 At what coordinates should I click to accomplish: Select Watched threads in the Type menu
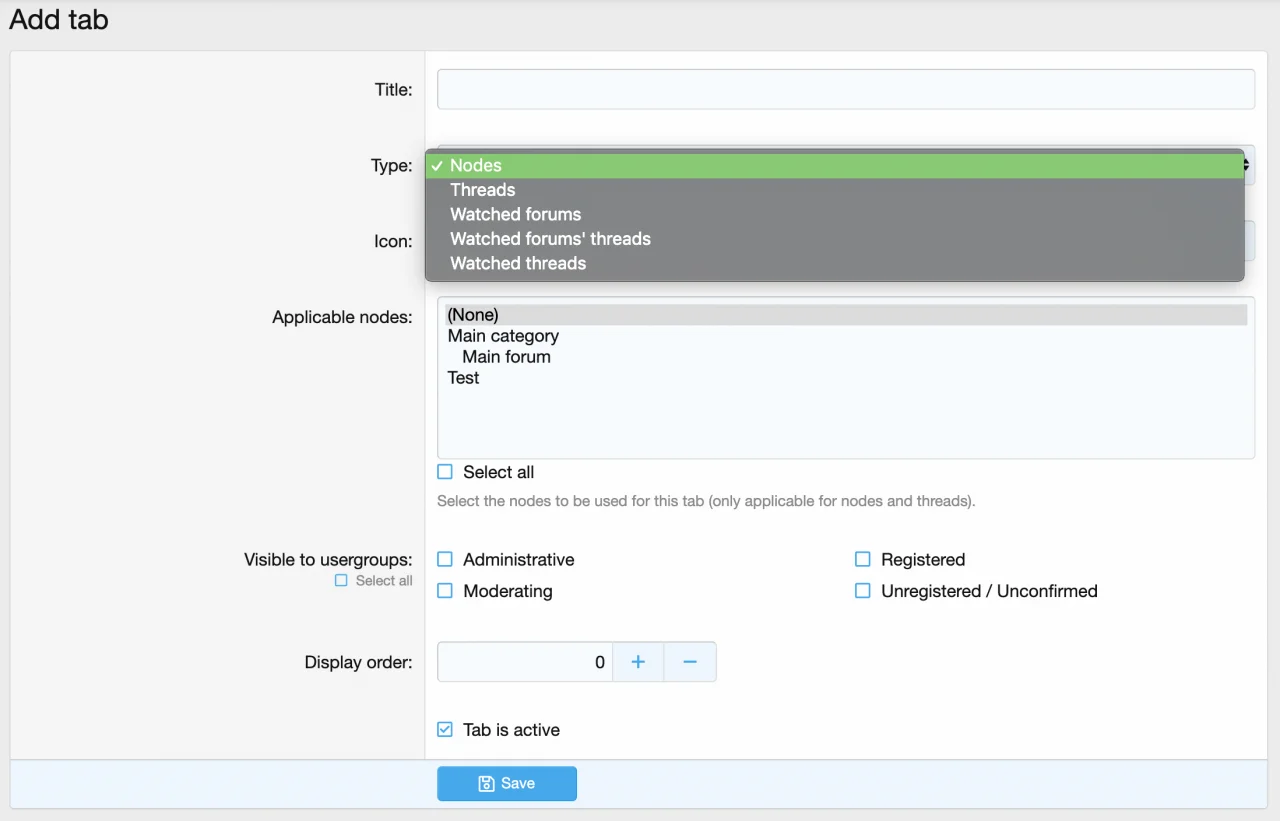(518, 263)
